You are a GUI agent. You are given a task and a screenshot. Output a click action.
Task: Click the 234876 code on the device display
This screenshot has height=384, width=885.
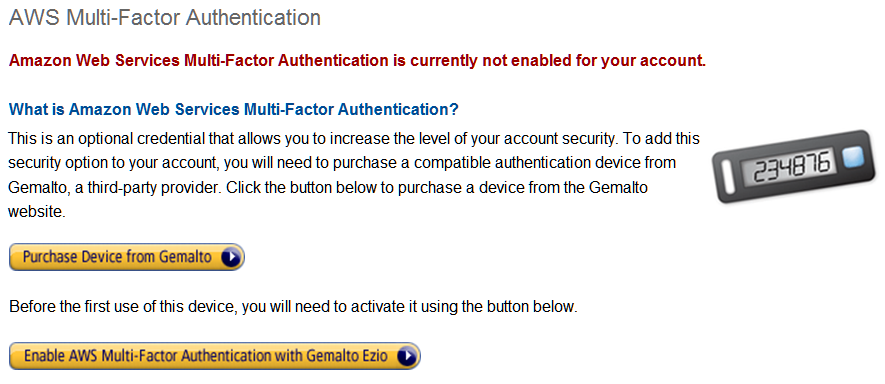(793, 166)
